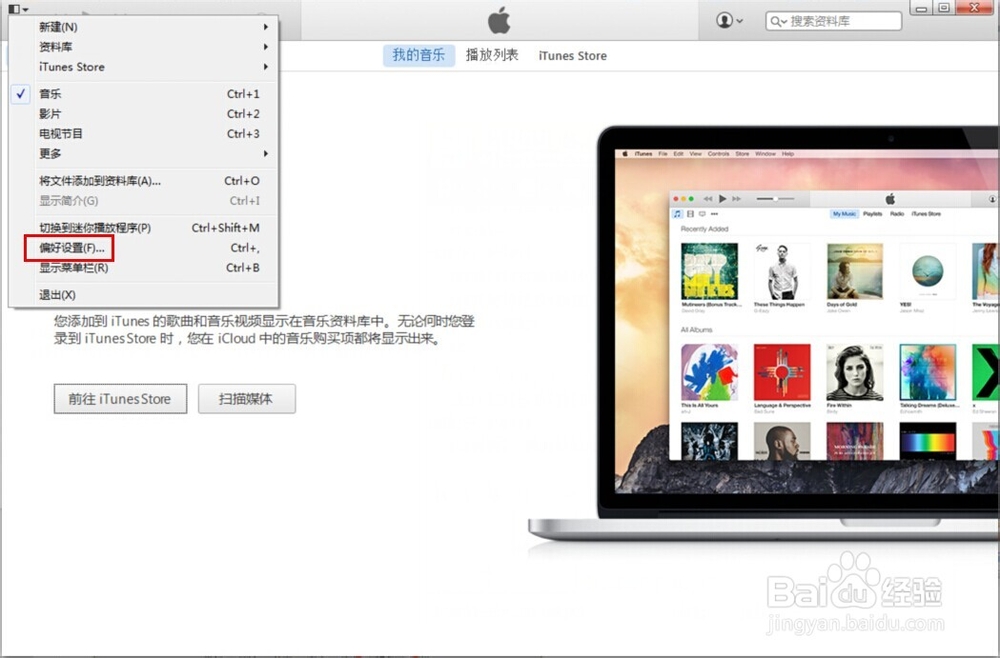This screenshot has width=1000, height=658.
Task: Expand the 更多 submenu
Action: point(144,154)
